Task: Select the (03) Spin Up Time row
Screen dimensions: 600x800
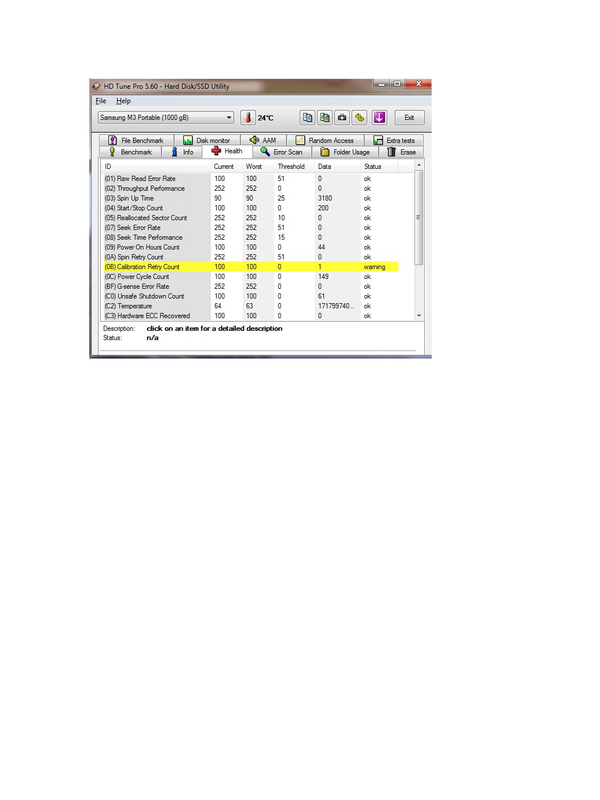Action: click(251, 198)
